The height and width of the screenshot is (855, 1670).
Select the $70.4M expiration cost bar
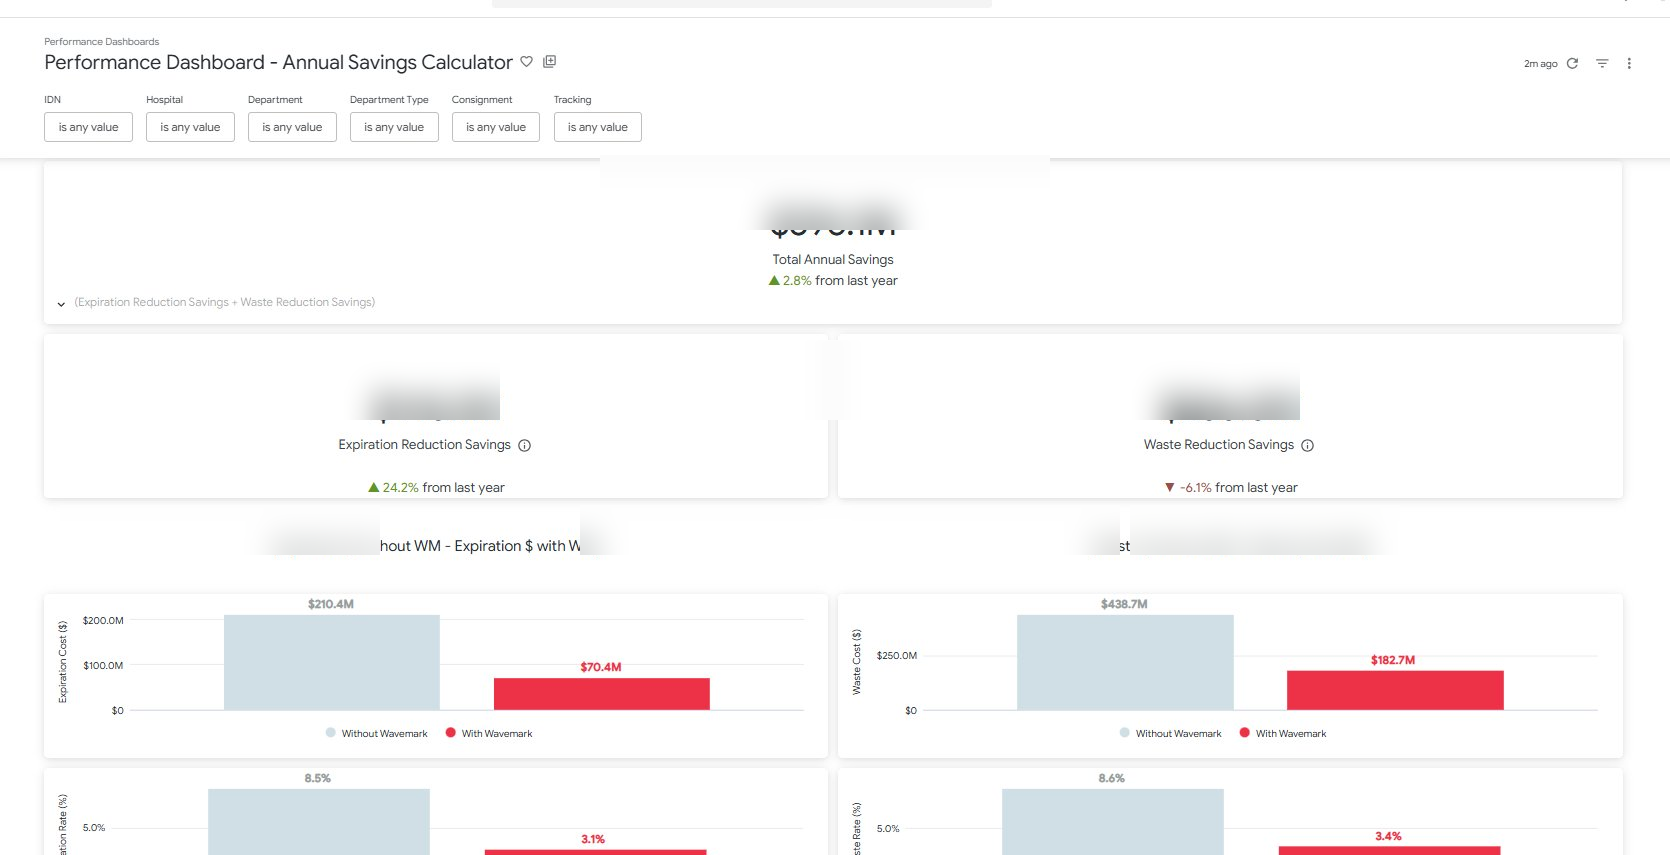[602, 694]
